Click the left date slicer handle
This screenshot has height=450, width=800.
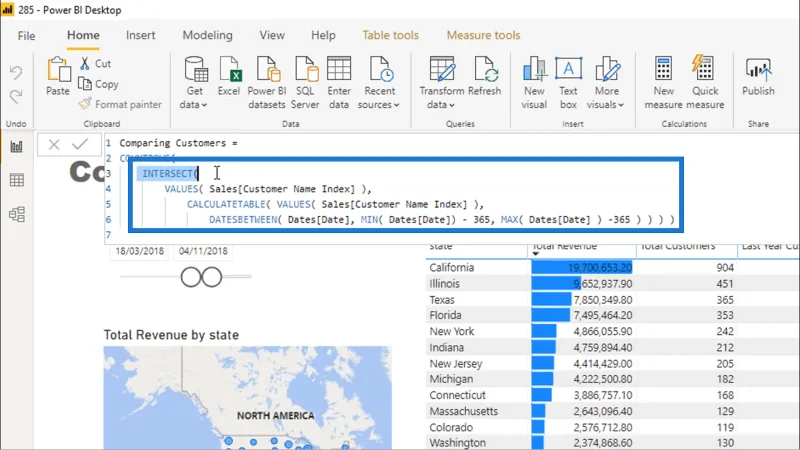191,277
